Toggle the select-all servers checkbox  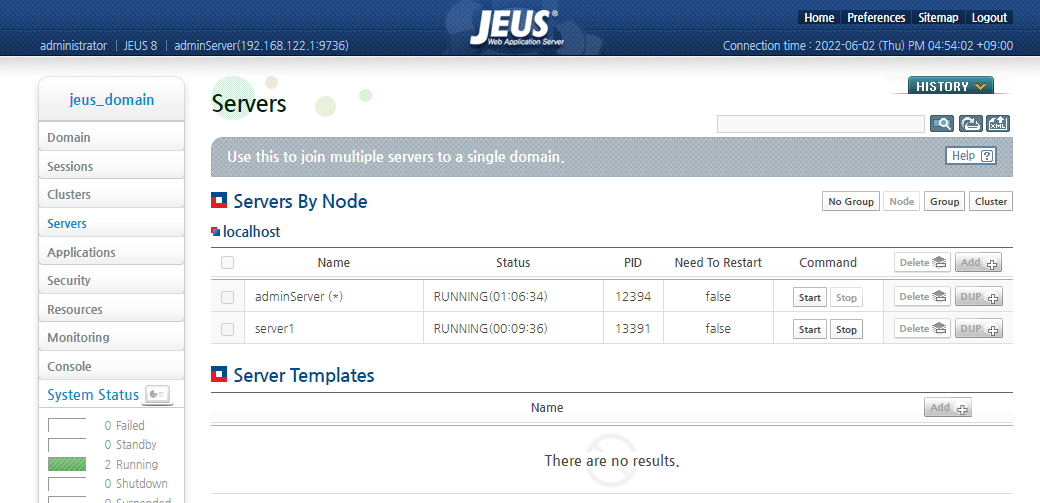click(228, 263)
